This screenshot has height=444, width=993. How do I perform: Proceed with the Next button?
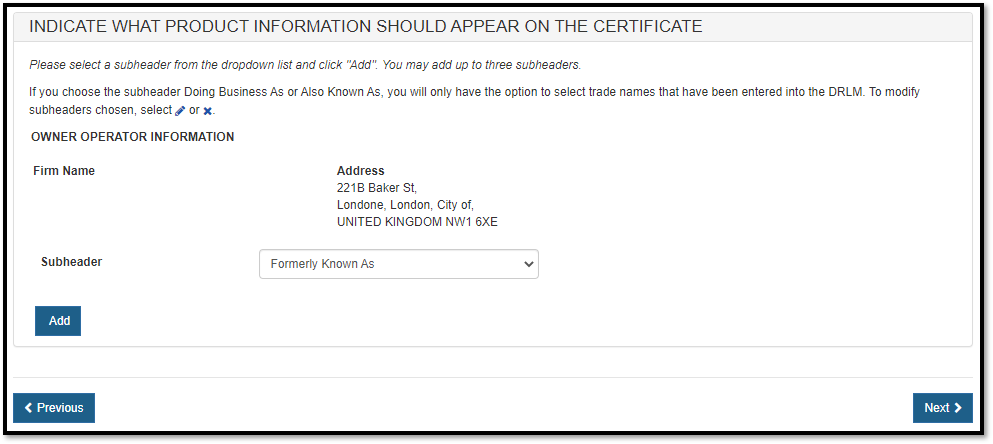942,408
